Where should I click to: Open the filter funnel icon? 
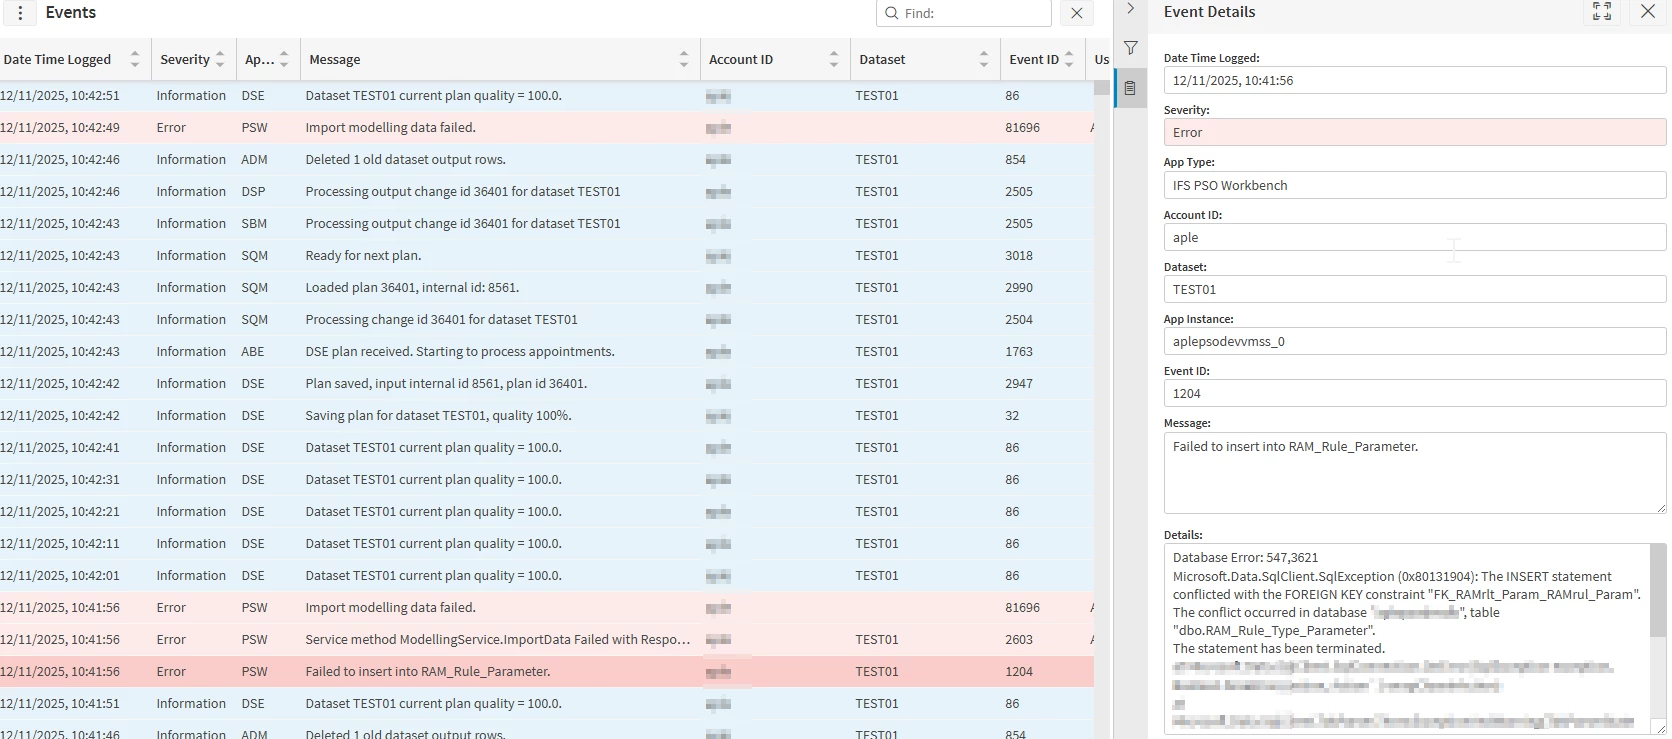1130,48
